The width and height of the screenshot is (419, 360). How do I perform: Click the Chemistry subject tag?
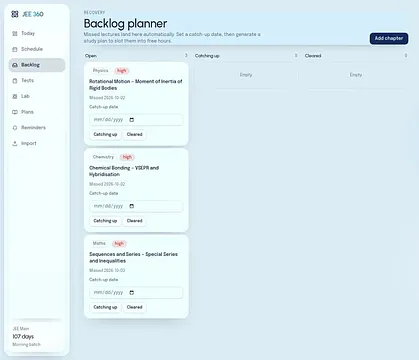click(x=103, y=157)
